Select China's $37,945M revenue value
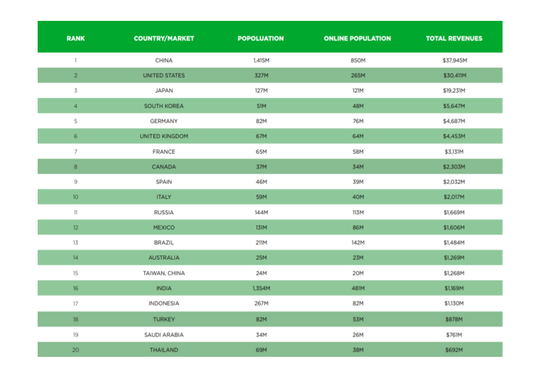This screenshot has height=377, width=550. 455,60
